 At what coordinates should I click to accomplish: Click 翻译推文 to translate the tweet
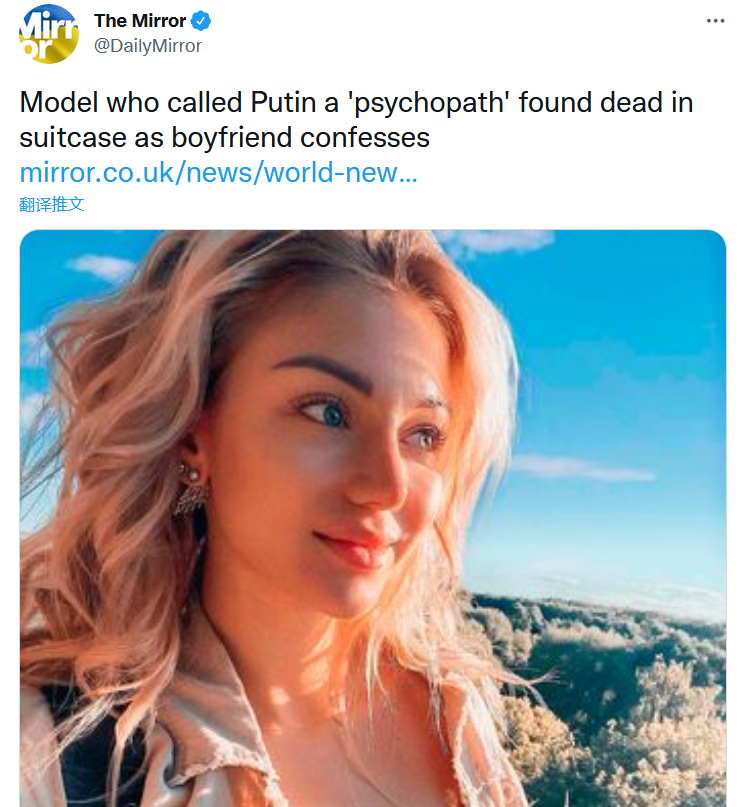point(52,204)
